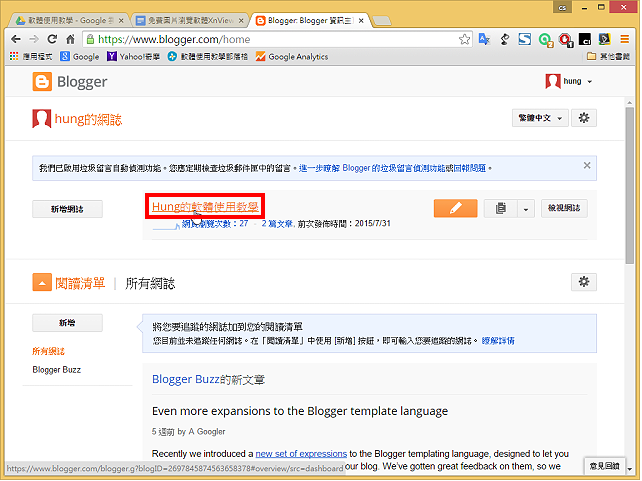Select 所有網誌 in the sidebar
The height and width of the screenshot is (481, 642).
tap(48, 351)
